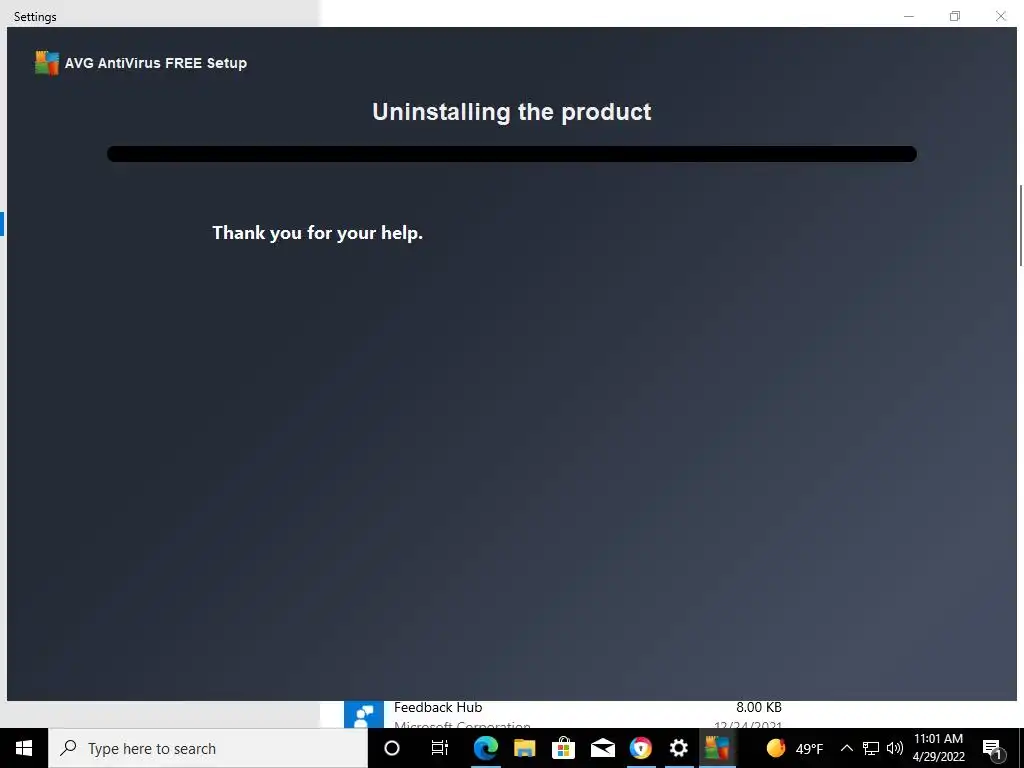
Task: Open the notification Action Center
Action: (992, 748)
